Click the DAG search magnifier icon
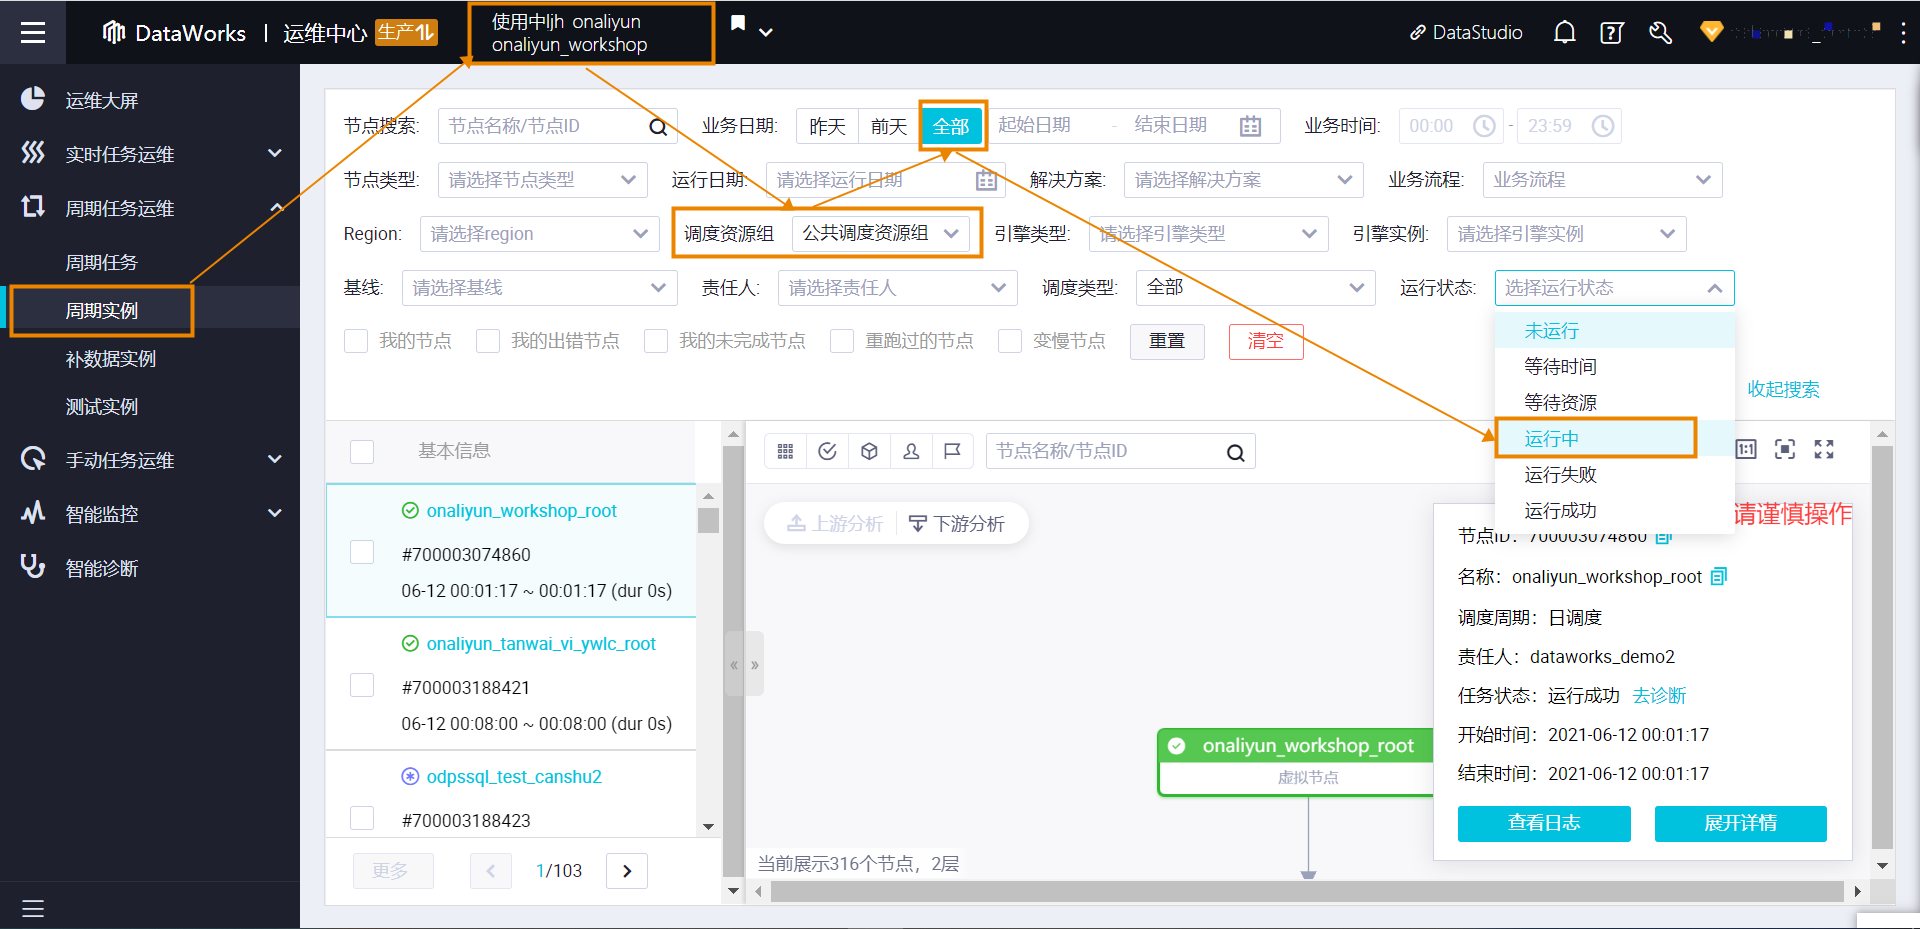 [1236, 452]
